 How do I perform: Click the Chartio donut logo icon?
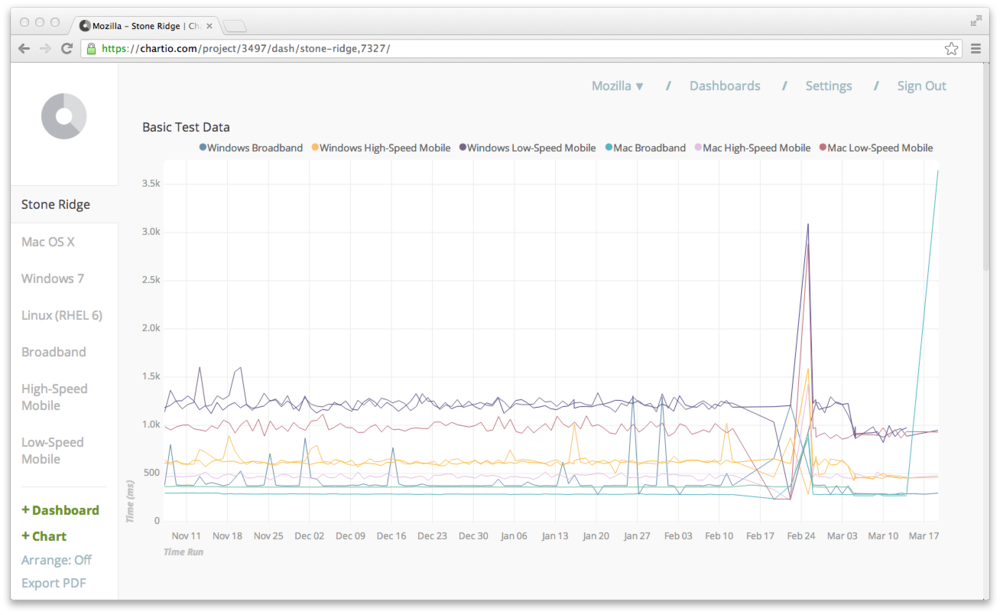click(63, 116)
